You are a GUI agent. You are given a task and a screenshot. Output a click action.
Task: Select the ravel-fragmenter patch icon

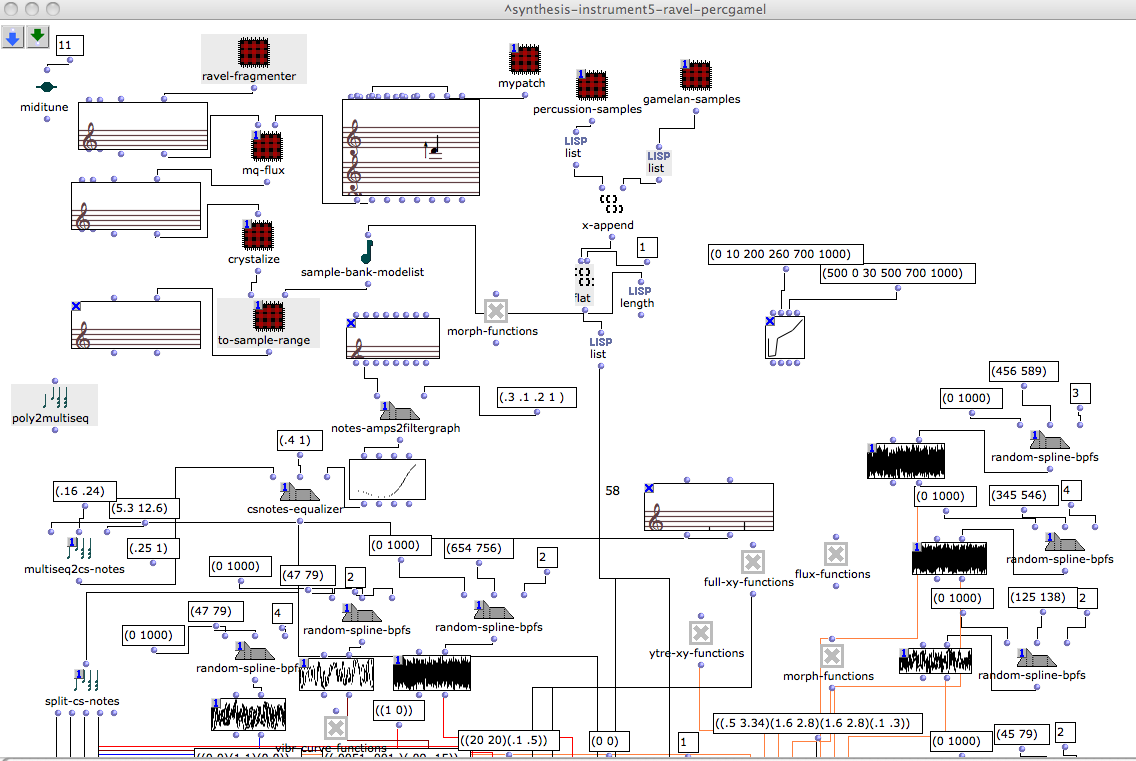(x=254, y=53)
